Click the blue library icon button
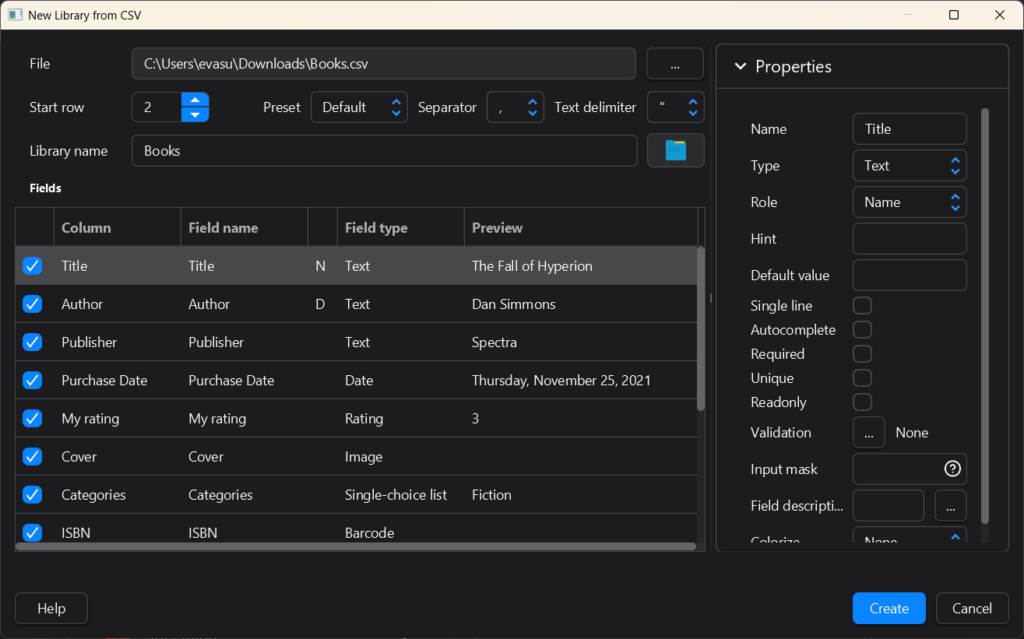This screenshot has width=1024, height=639. click(x=675, y=150)
